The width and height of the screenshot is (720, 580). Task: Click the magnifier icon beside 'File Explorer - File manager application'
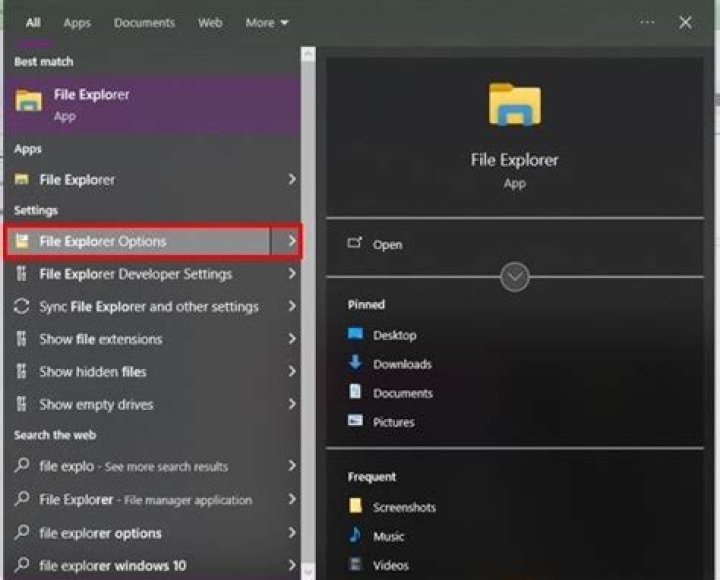22,499
